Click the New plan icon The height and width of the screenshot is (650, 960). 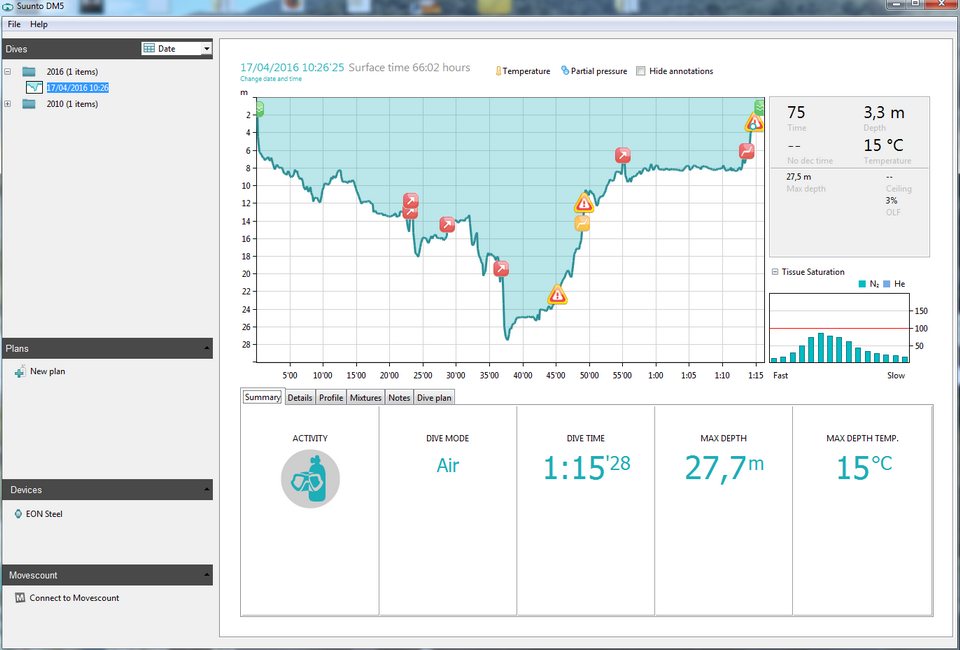click(20, 371)
